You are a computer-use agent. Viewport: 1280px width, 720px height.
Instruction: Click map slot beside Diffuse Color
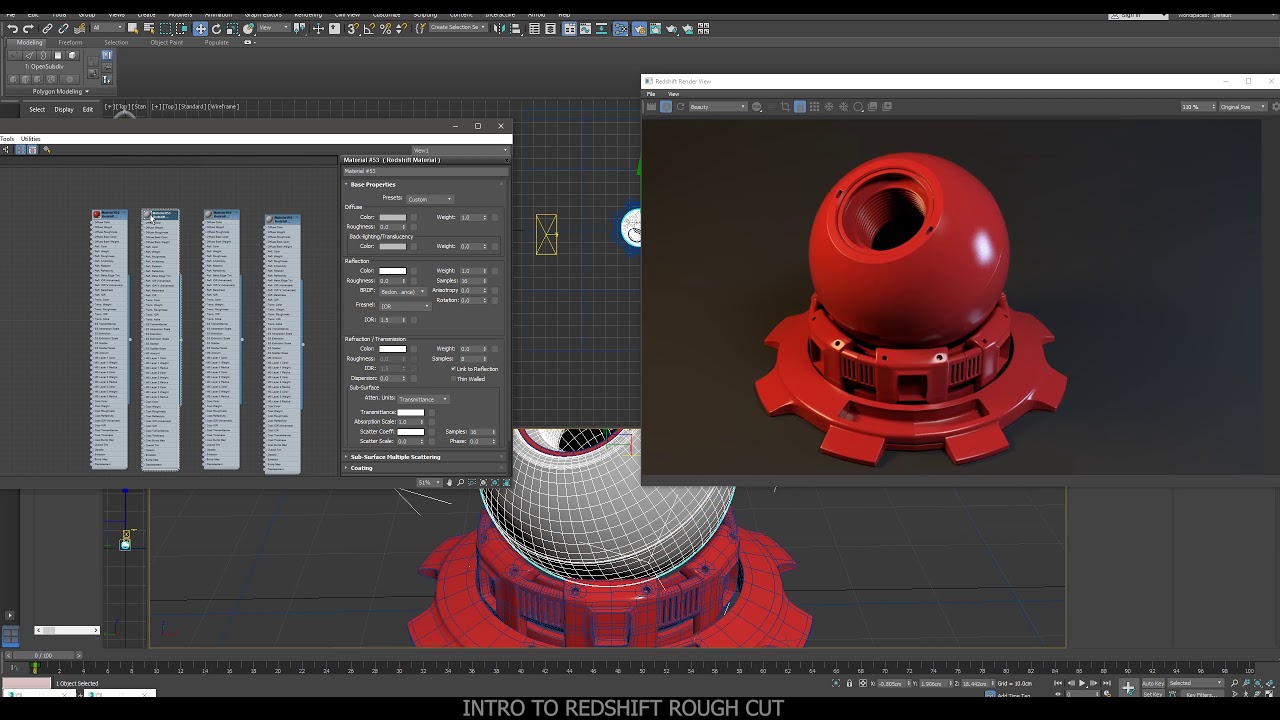coord(413,218)
